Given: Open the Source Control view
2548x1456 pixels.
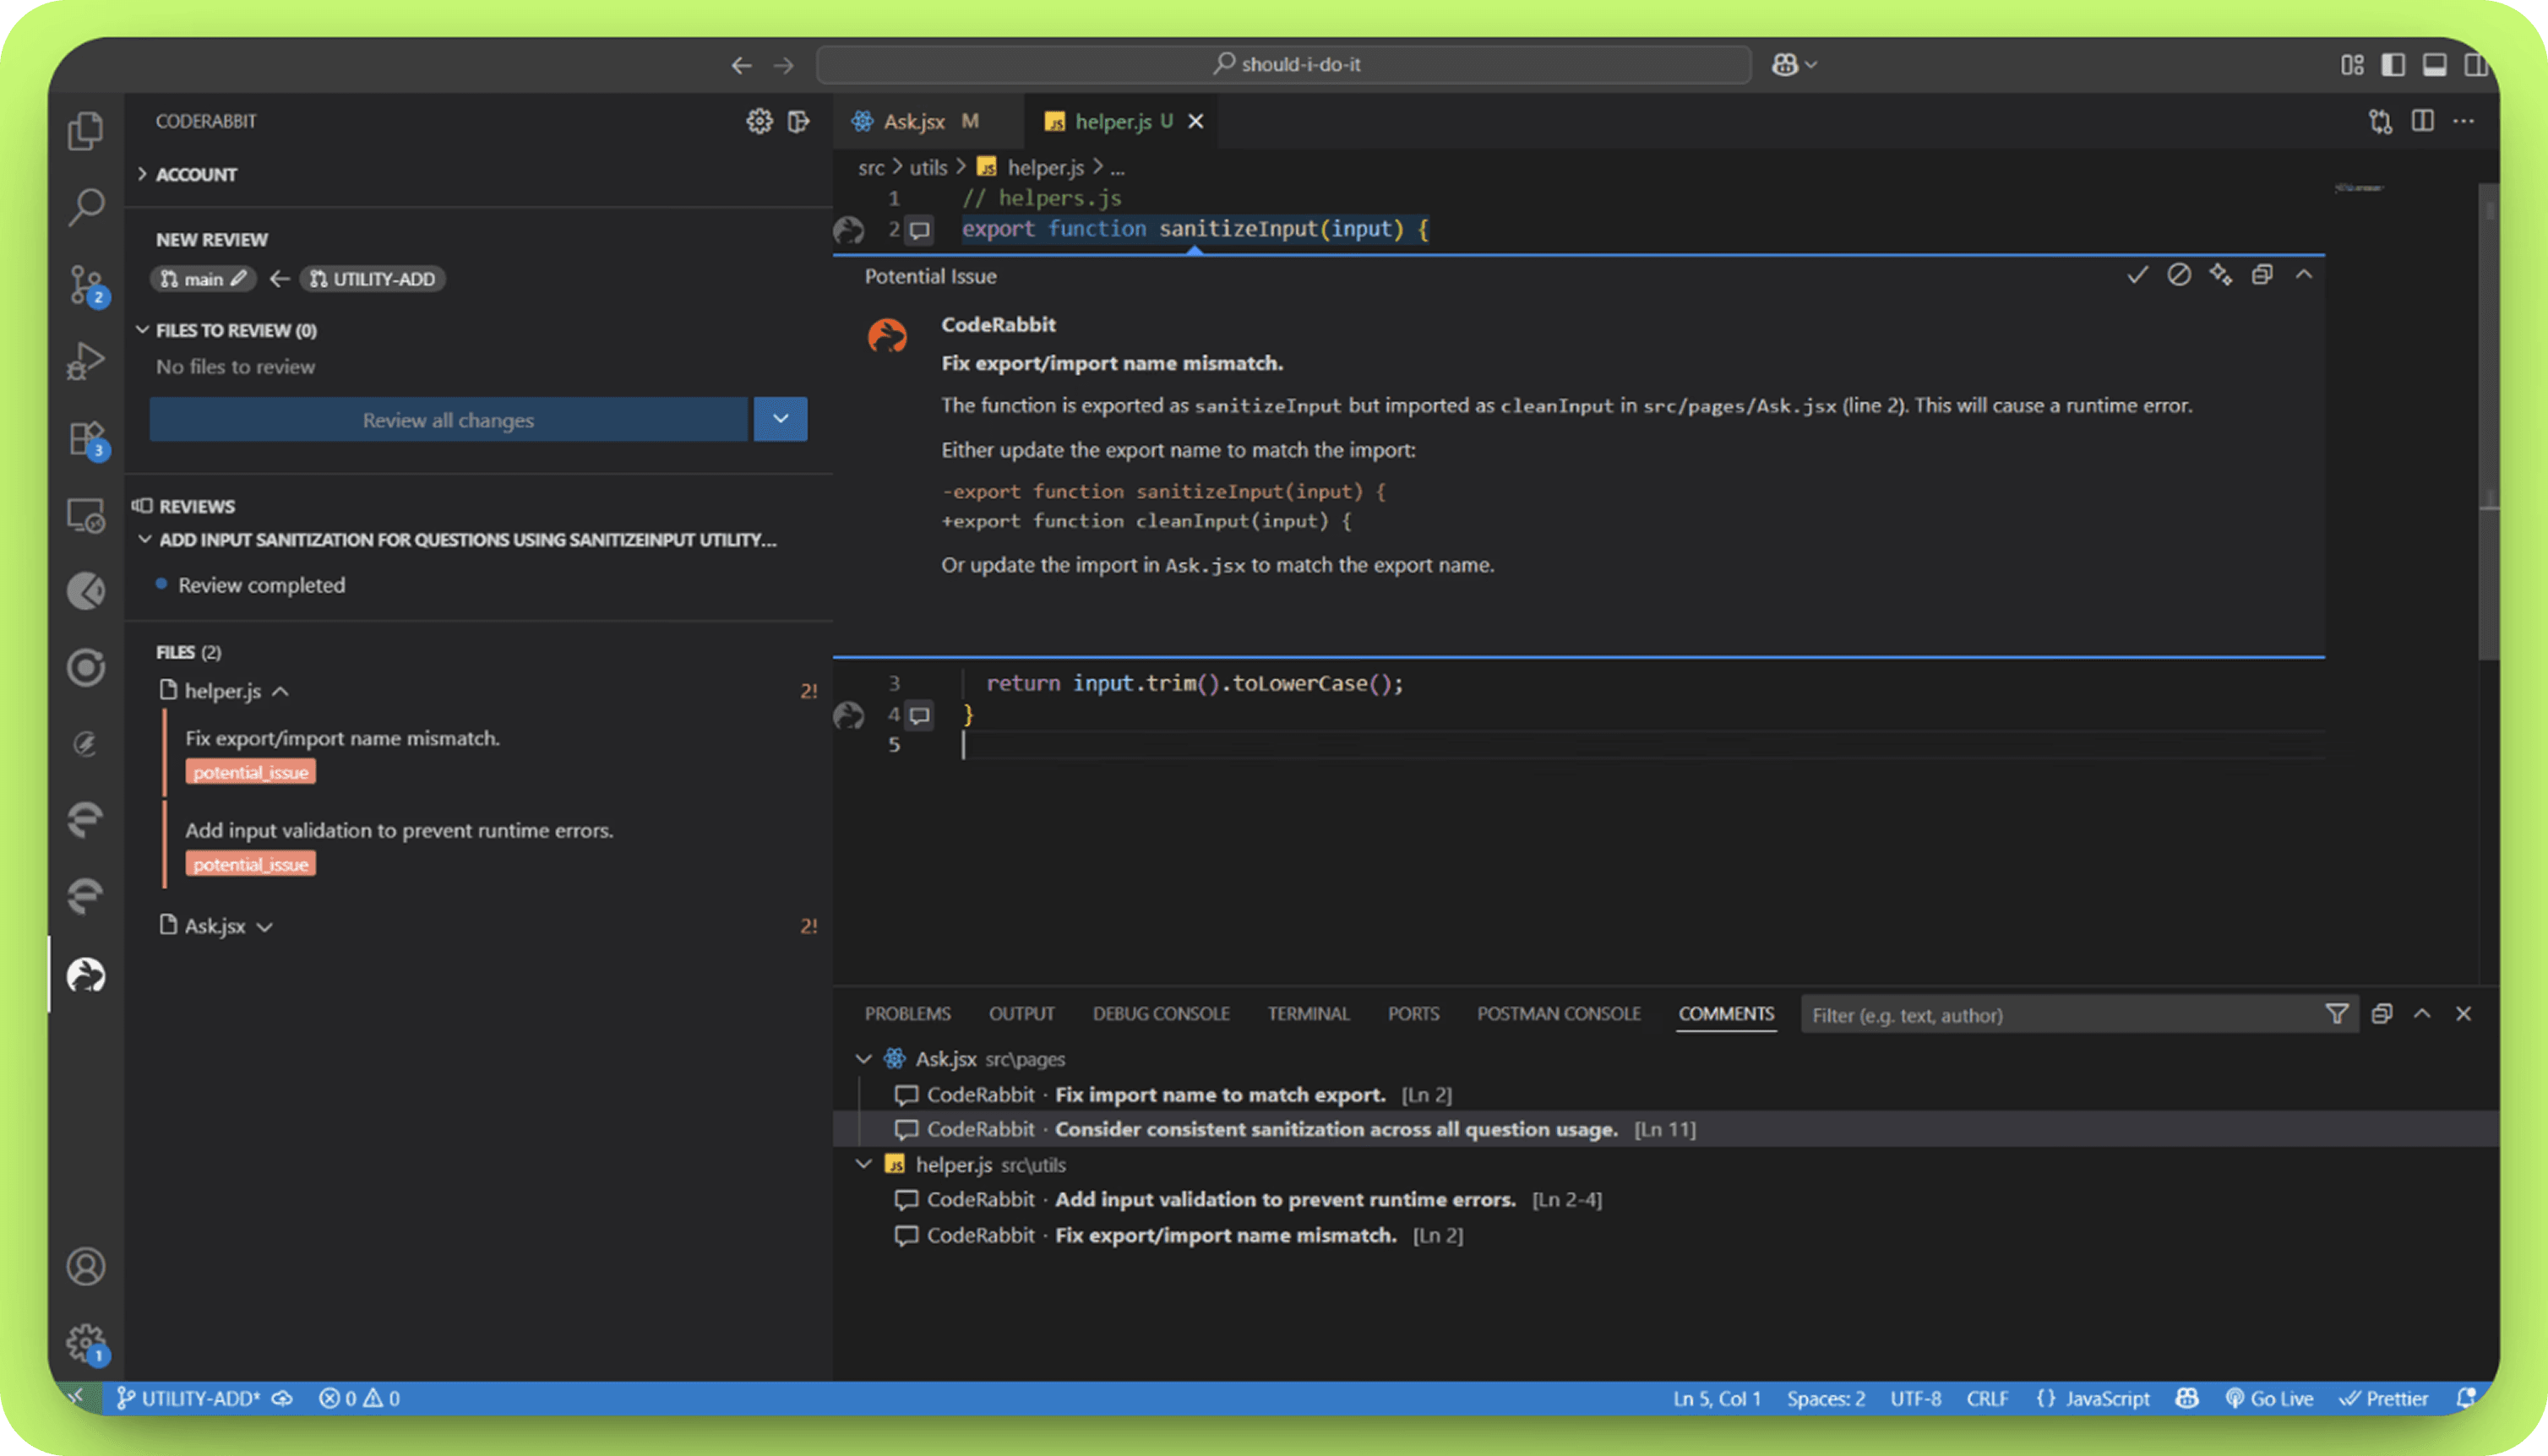Looking at the screenshot, I should pos(86,284).
